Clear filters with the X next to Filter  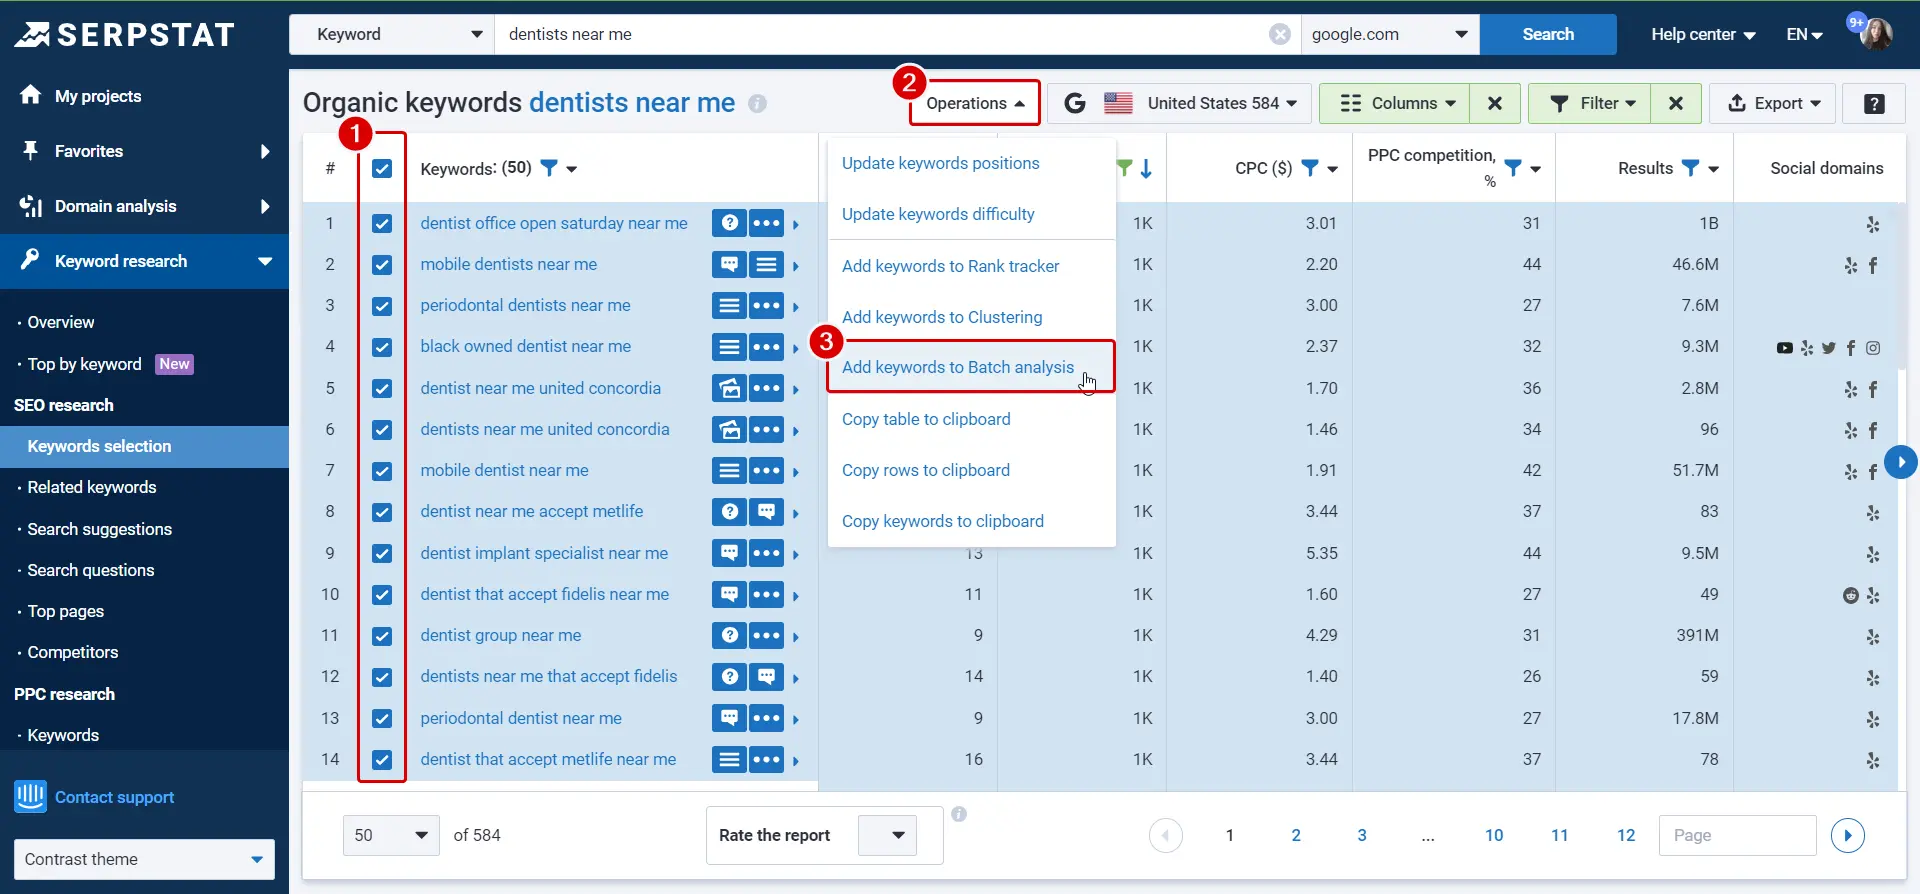point(1676,103)
